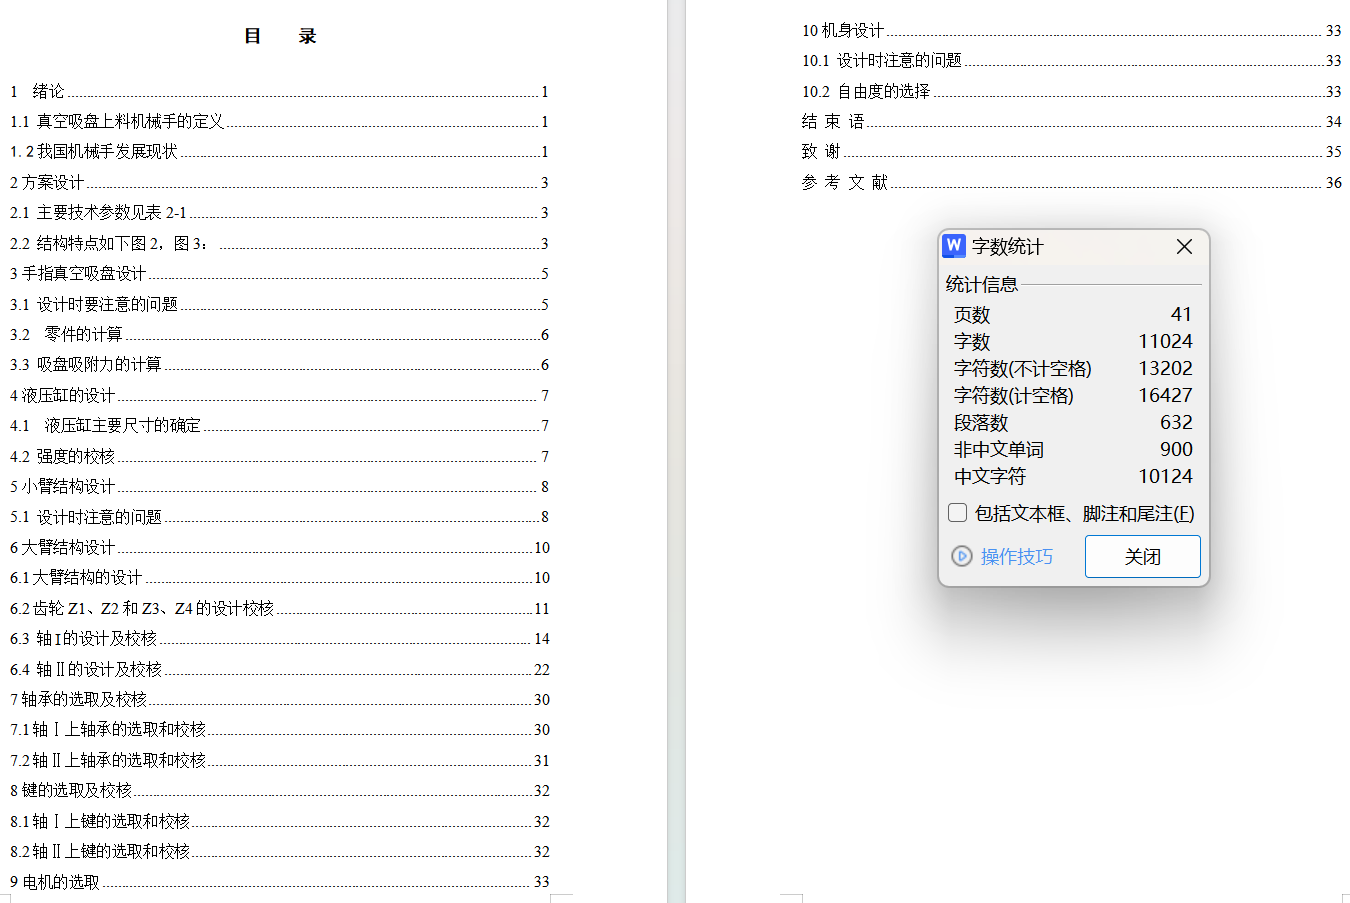Select entry 3.2 零件的计算
The width and height of the screenshot is (1350, 903).
coord(279,334)
